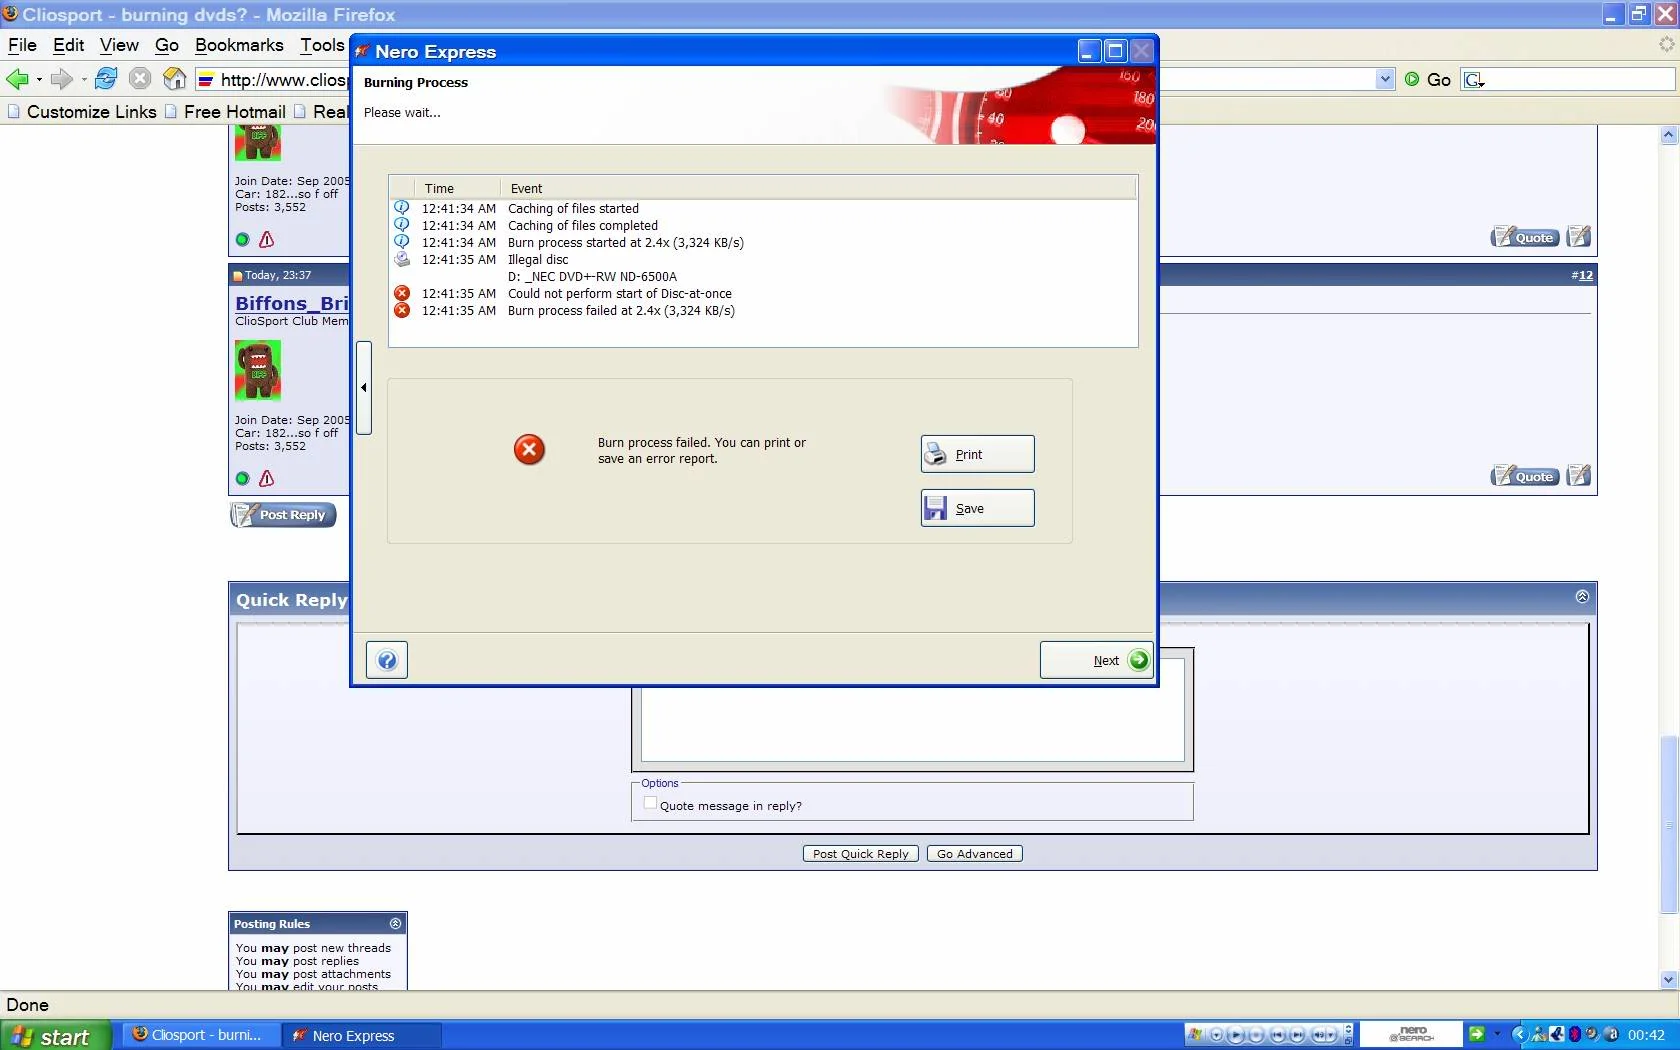Viewport: 1680px width, 1050px height.
Task: Click the Windows Media Player taskbar logo
Action: pyautogui.click(x=1195, y=1035)
